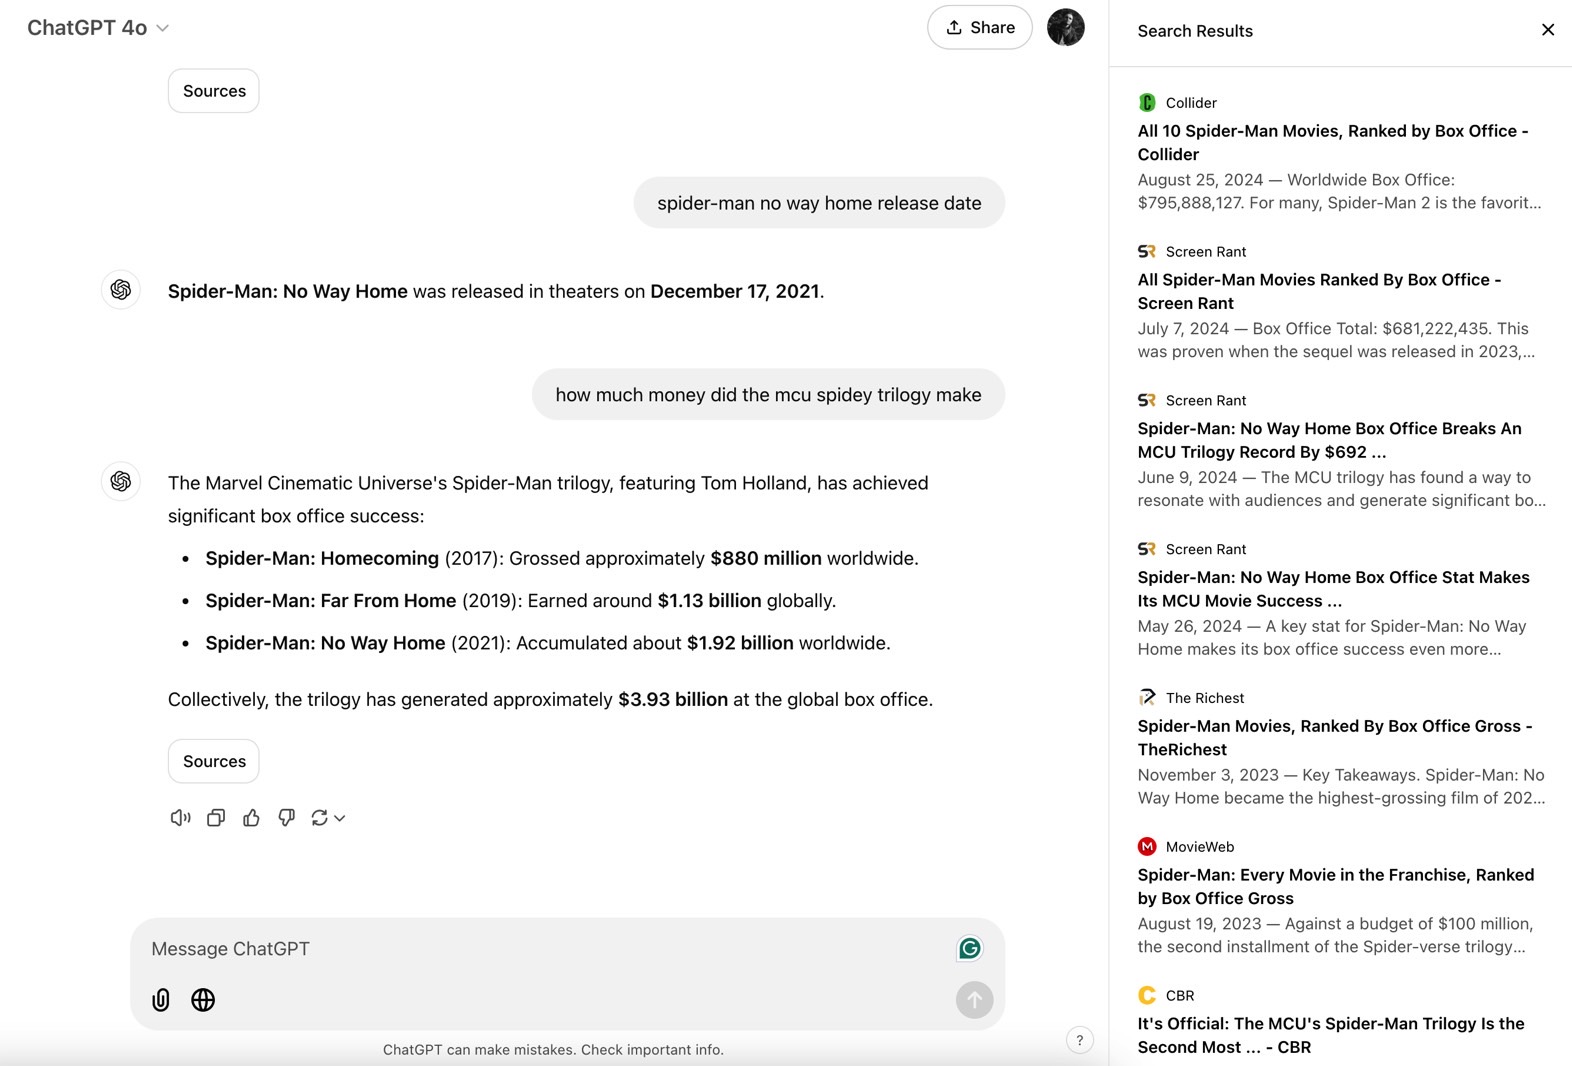Screen dimensions: 1572x1066
Task: Toggle the web search globe icon
Action: [203, 1000]
